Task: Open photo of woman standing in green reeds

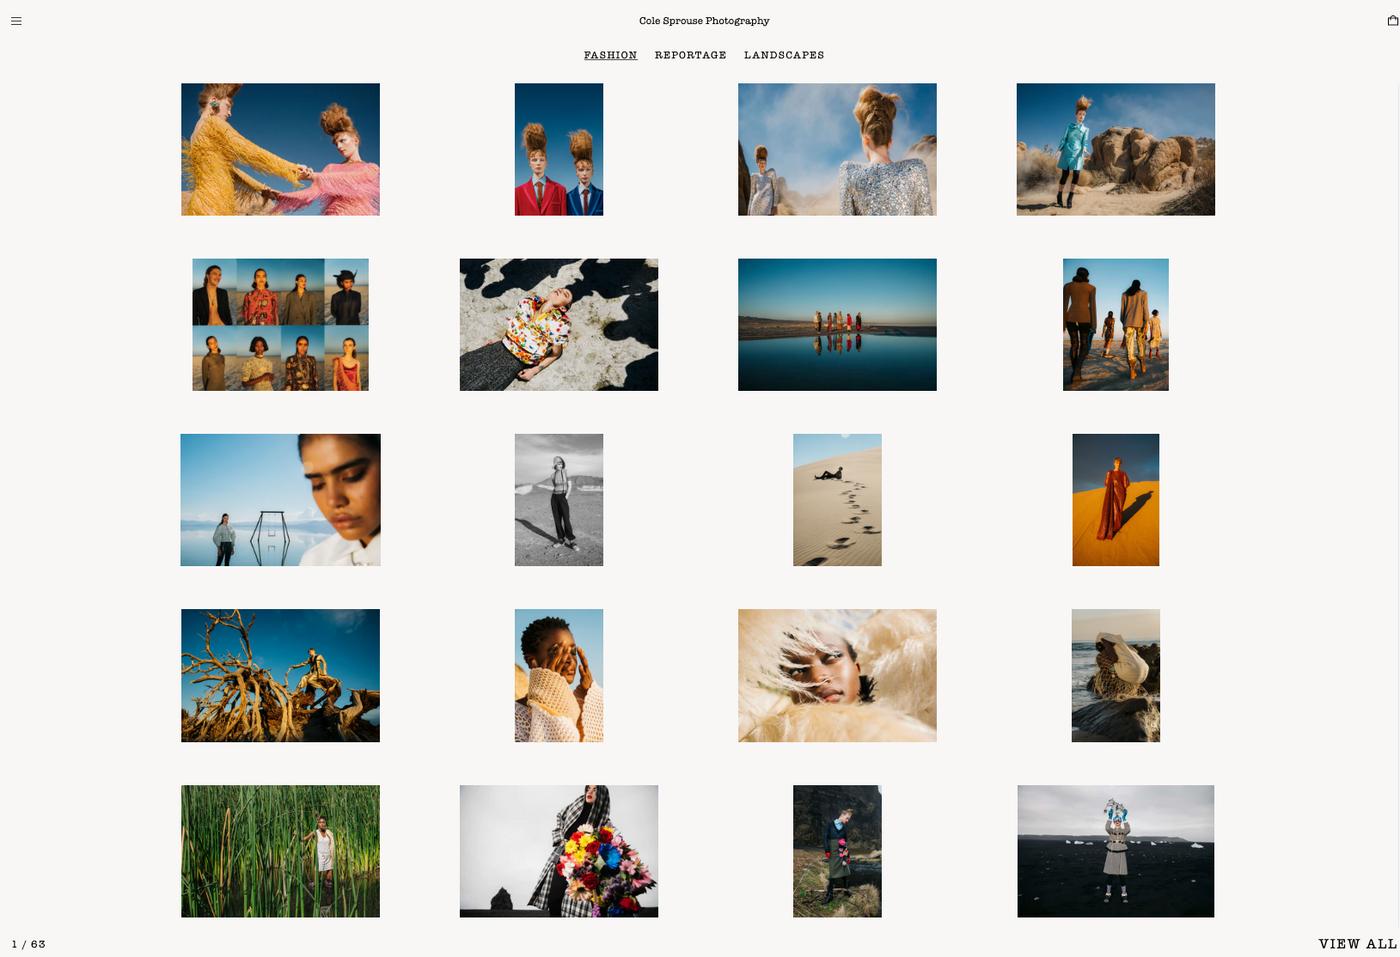Action: [x=280, y=851]
